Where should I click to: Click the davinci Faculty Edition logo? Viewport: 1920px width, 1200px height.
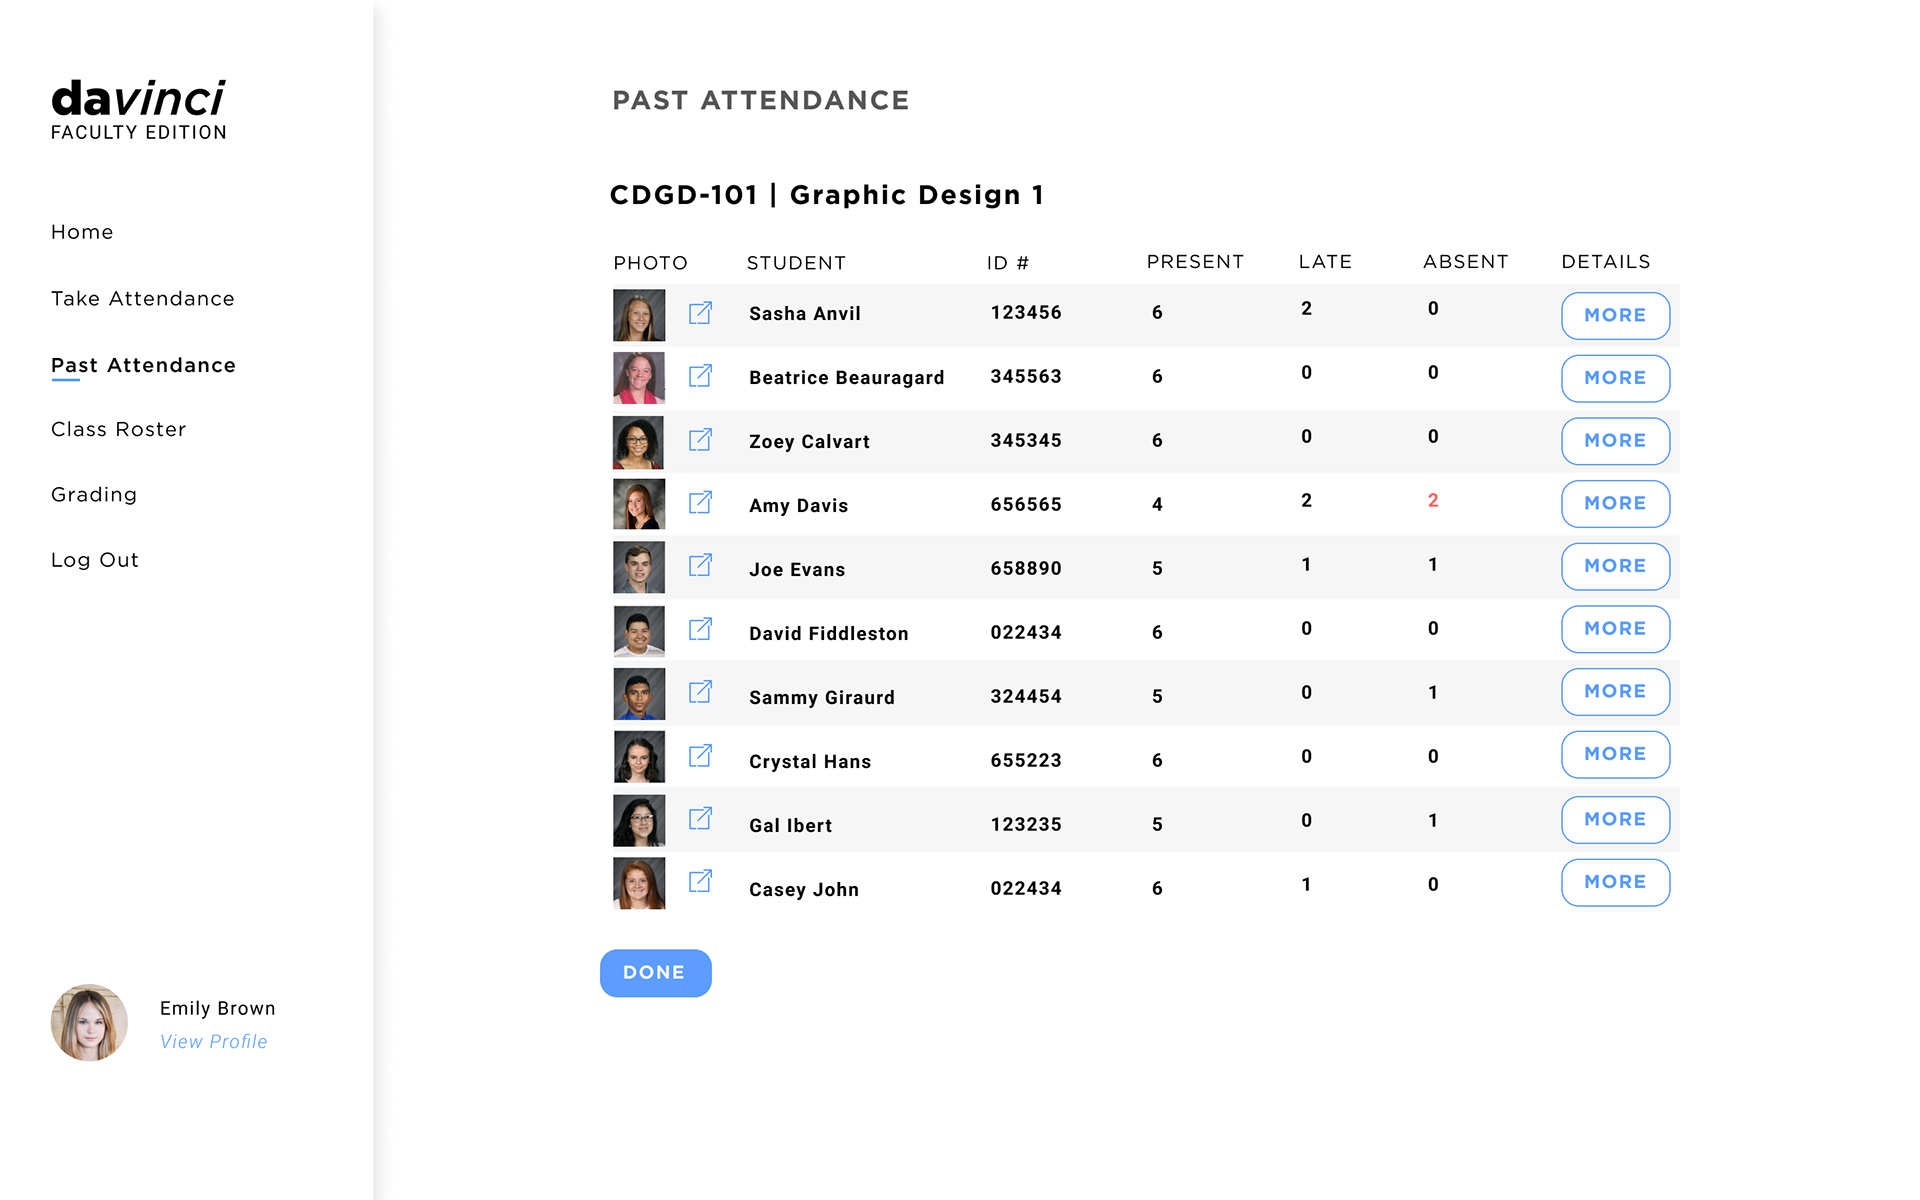pos(139,110)
